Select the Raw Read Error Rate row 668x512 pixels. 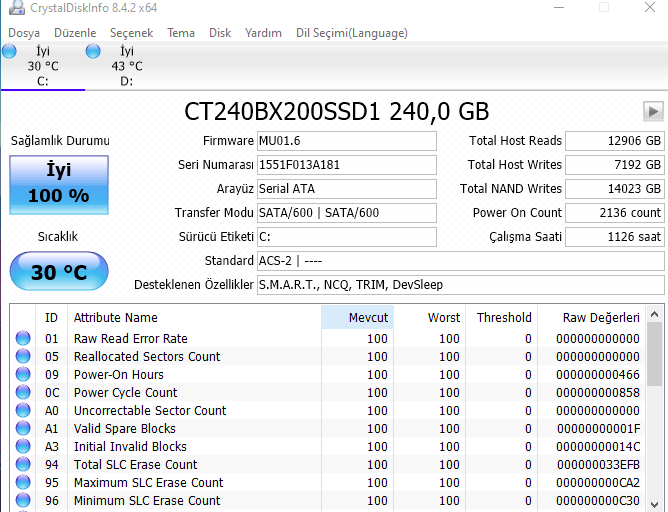(327, 338)
